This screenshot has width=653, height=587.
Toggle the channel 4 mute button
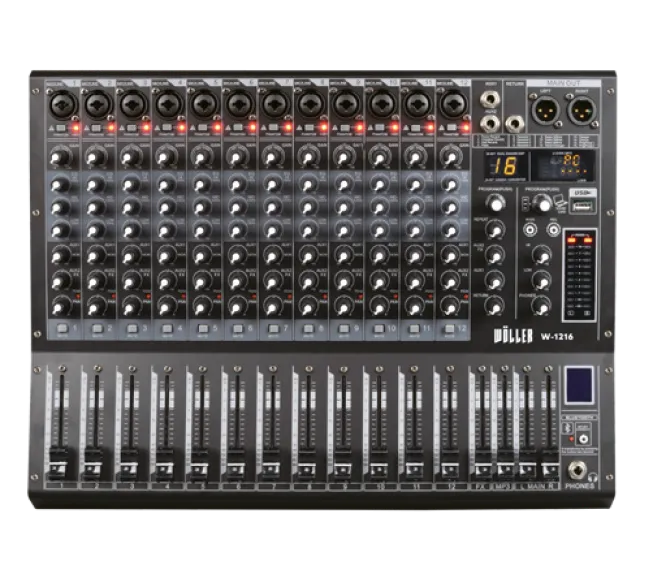pos(167,328)
